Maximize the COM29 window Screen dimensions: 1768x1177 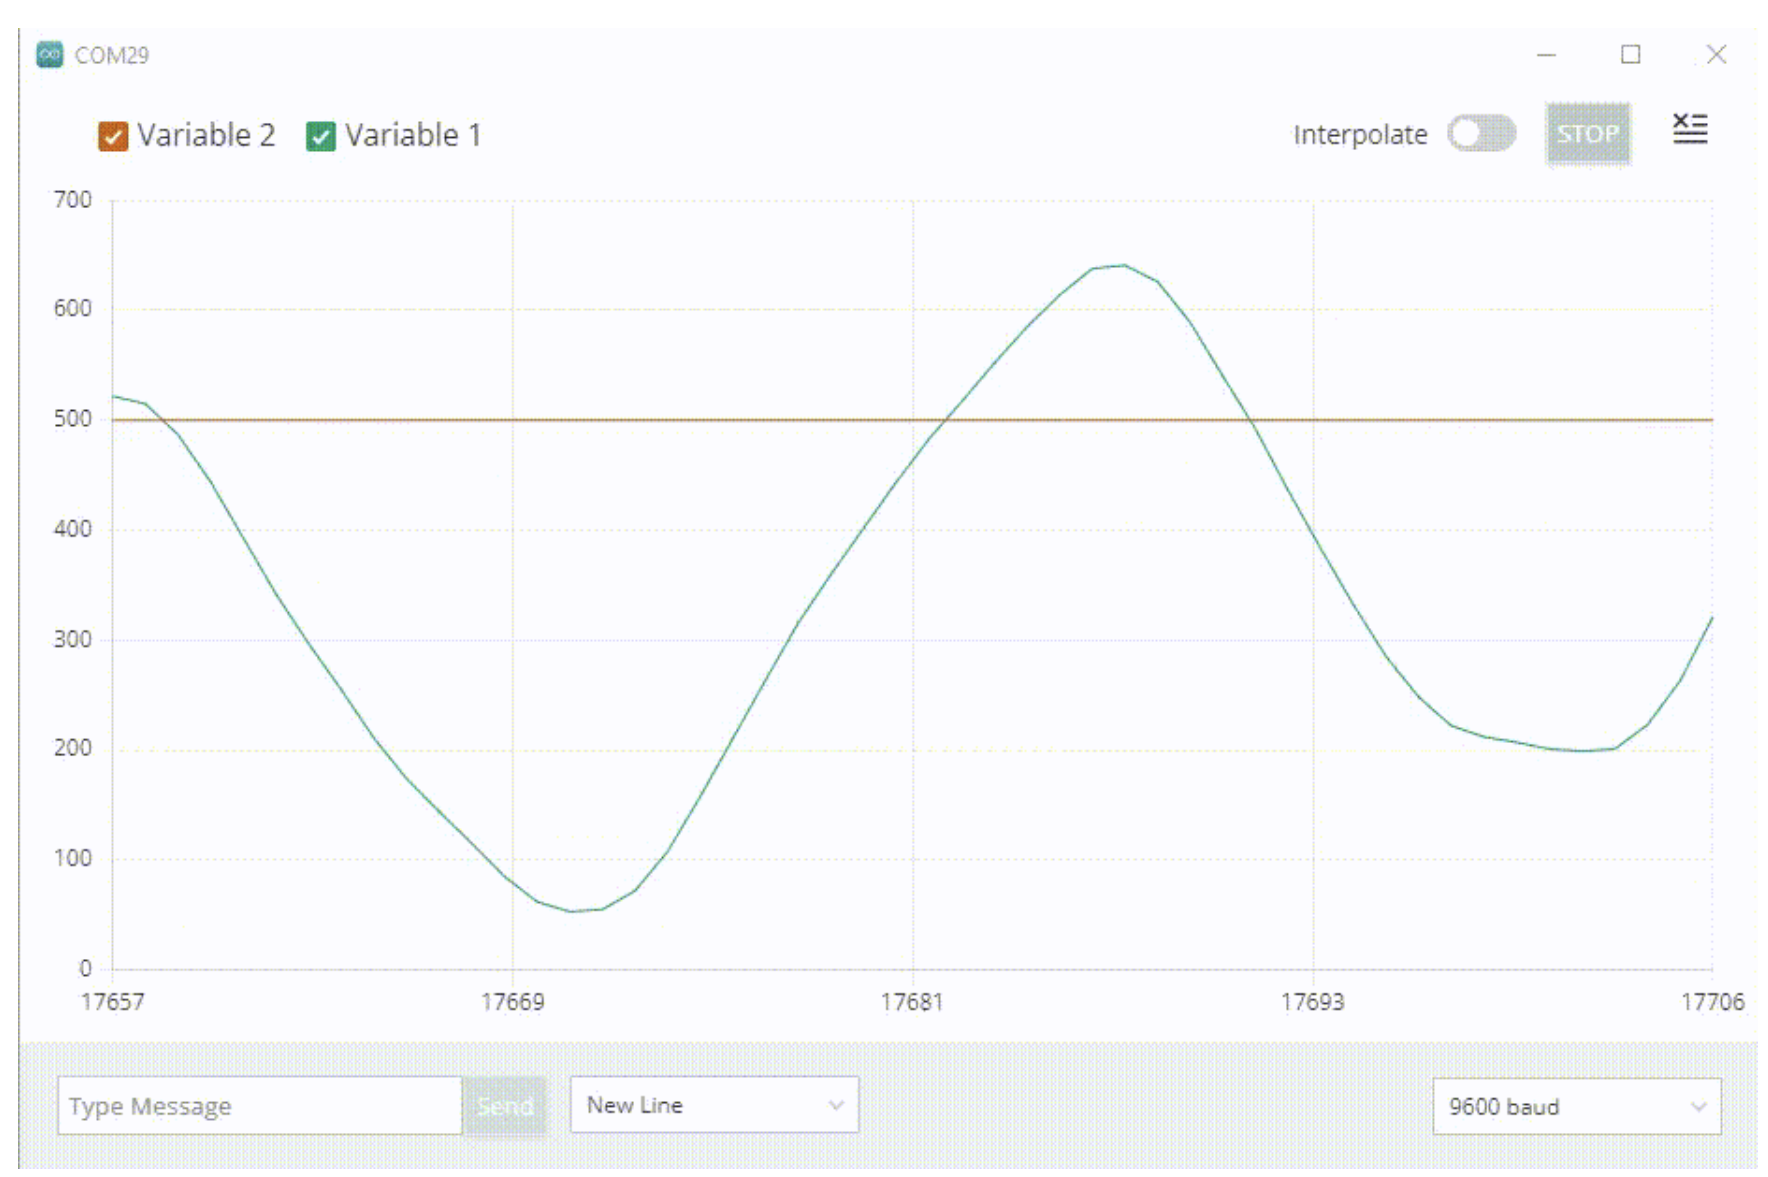click(1631, 54)
